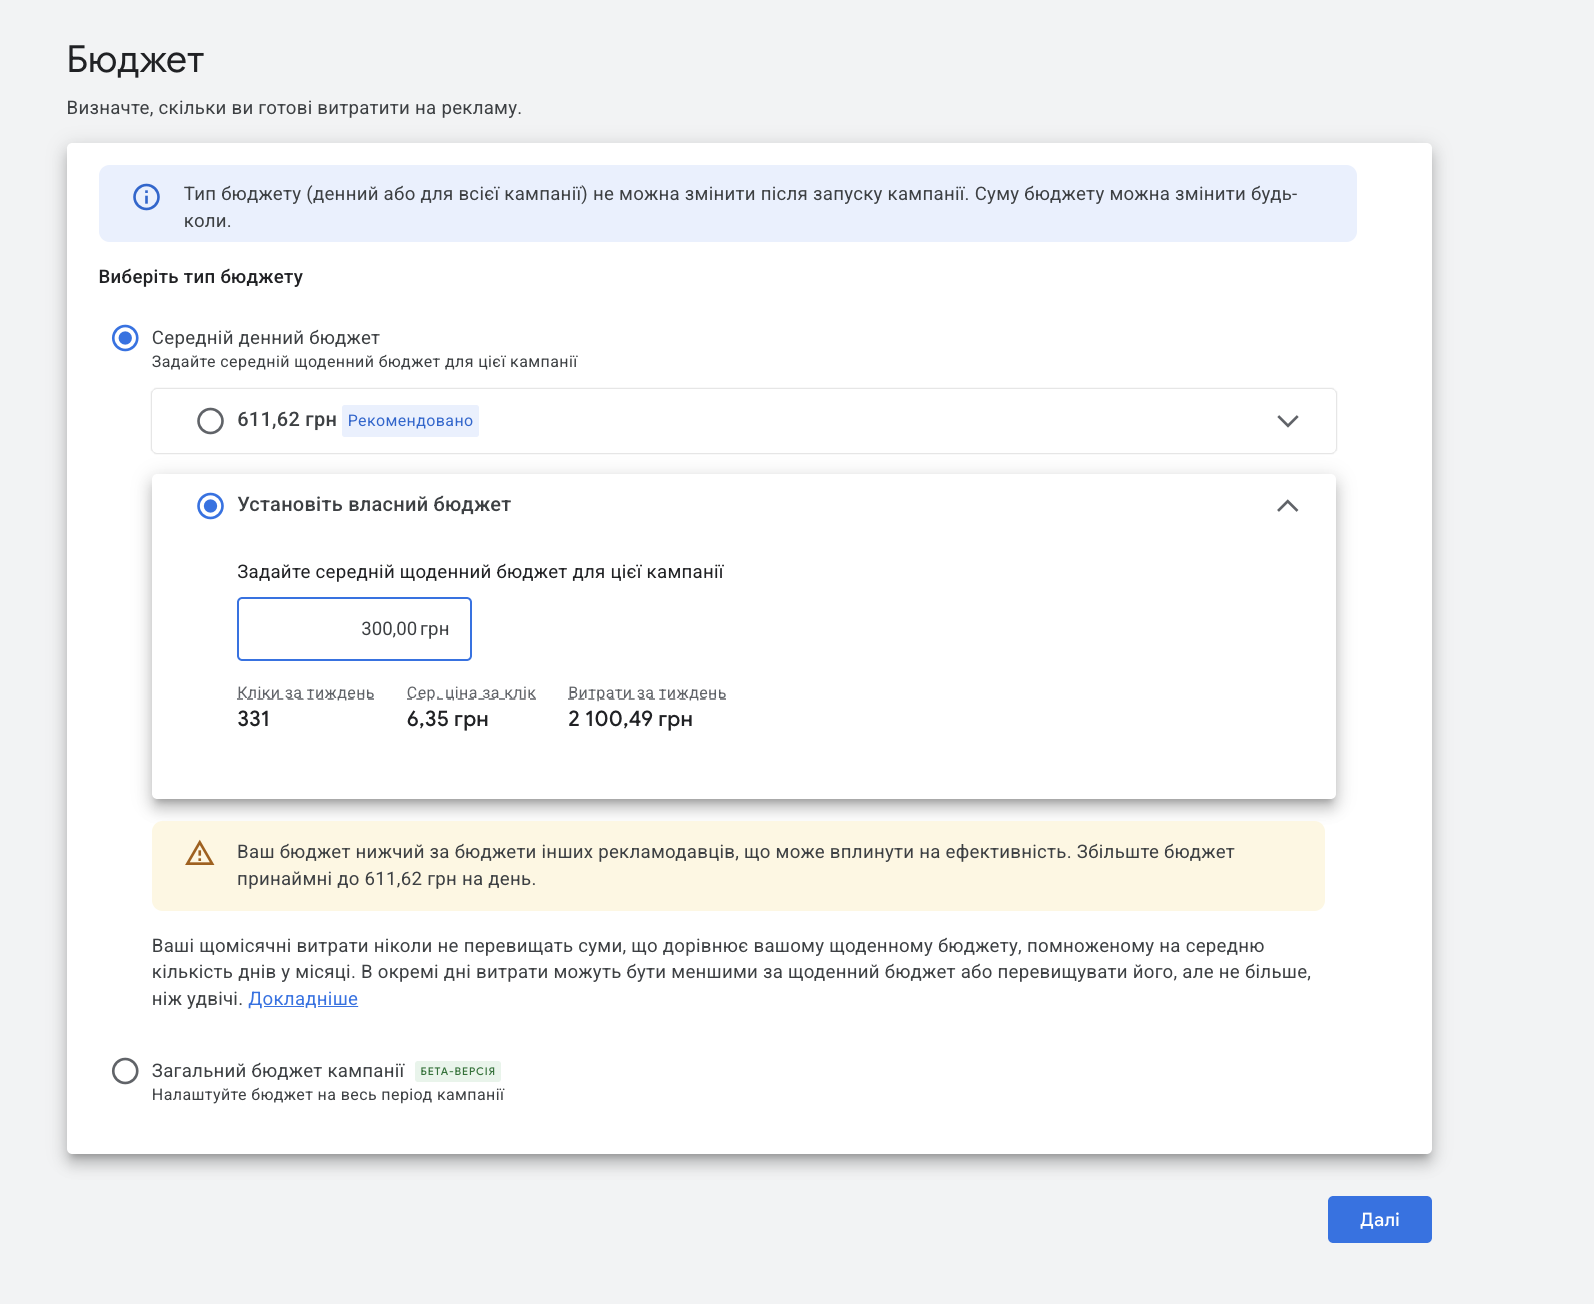The image size is (1594, 1304).
Task: Click the 'Бюджет' page heading
Action: [135, 60]
